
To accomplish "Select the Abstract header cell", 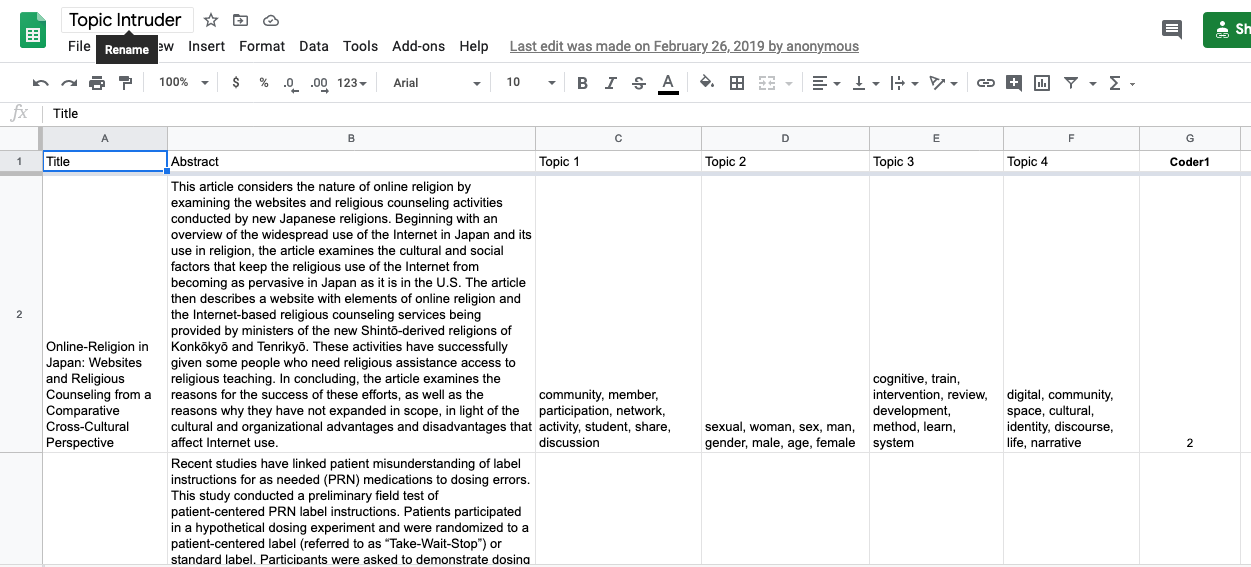I will point(351,161).
